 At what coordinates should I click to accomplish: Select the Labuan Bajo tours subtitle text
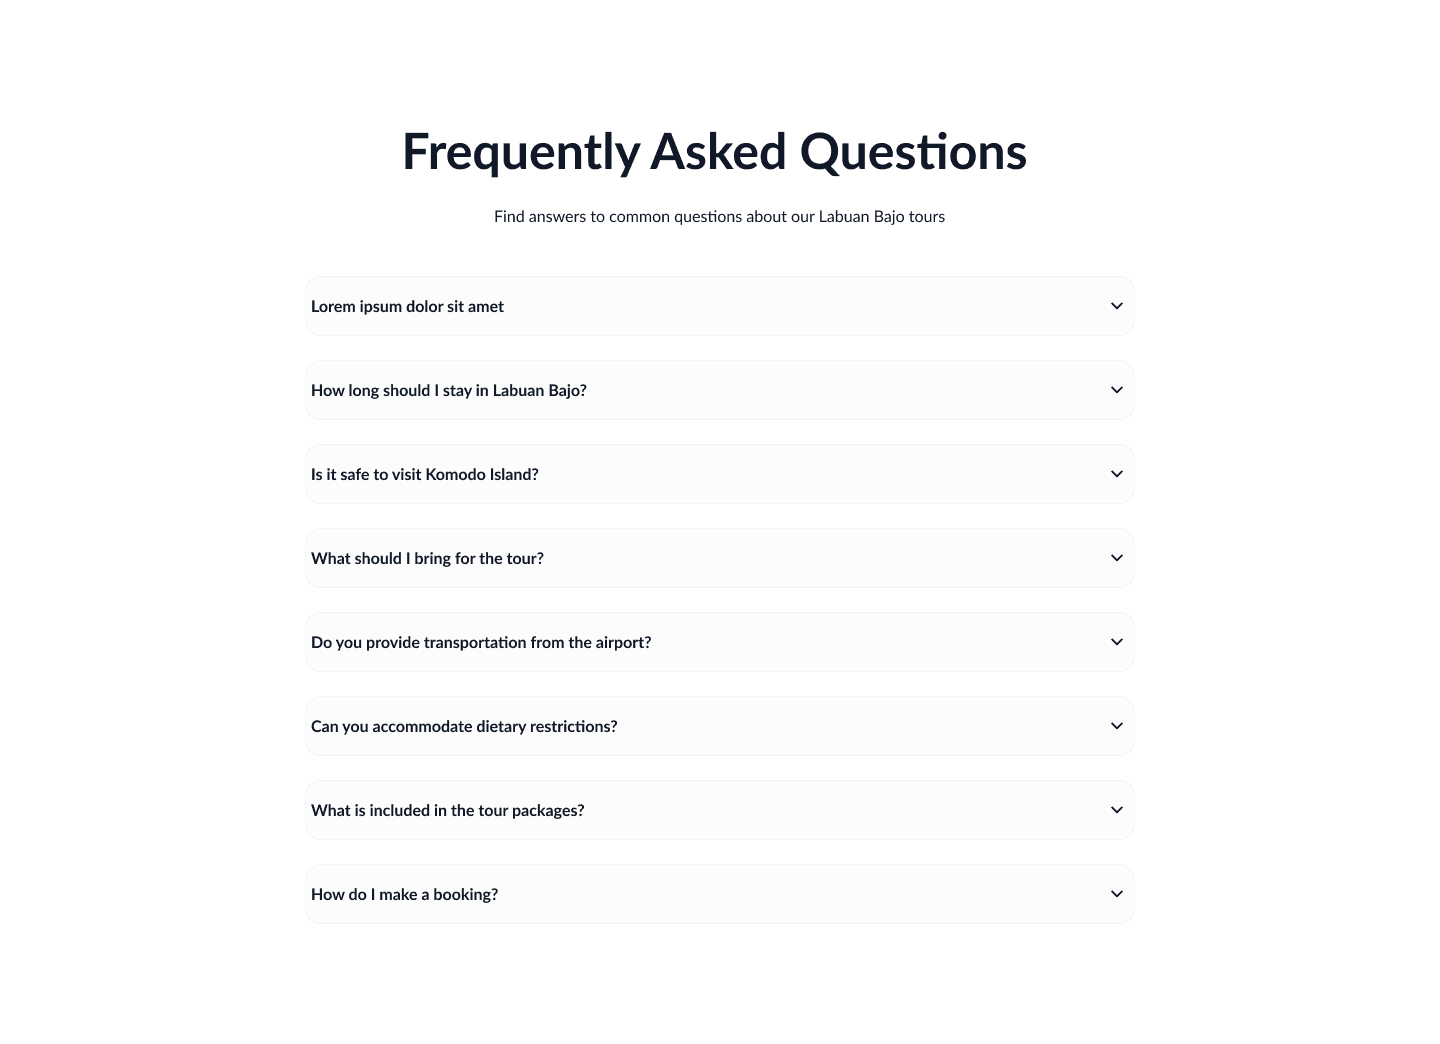coord(719,216)
